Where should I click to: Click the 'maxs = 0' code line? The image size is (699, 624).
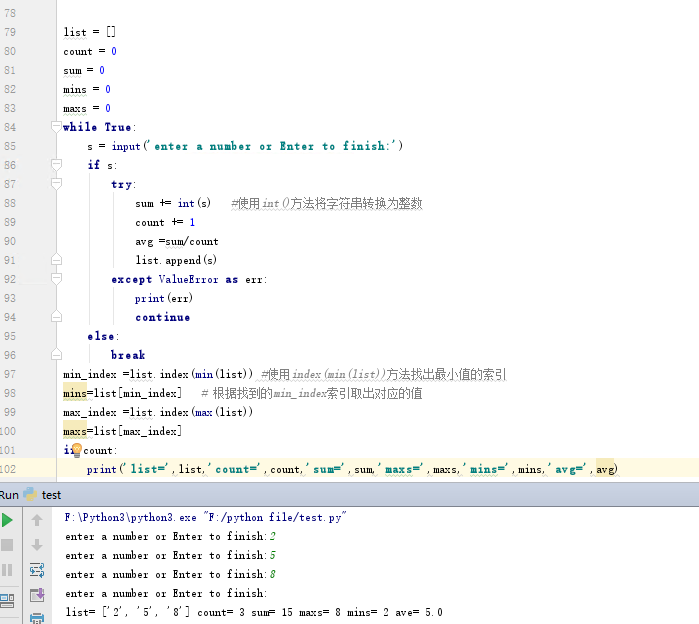86,108
